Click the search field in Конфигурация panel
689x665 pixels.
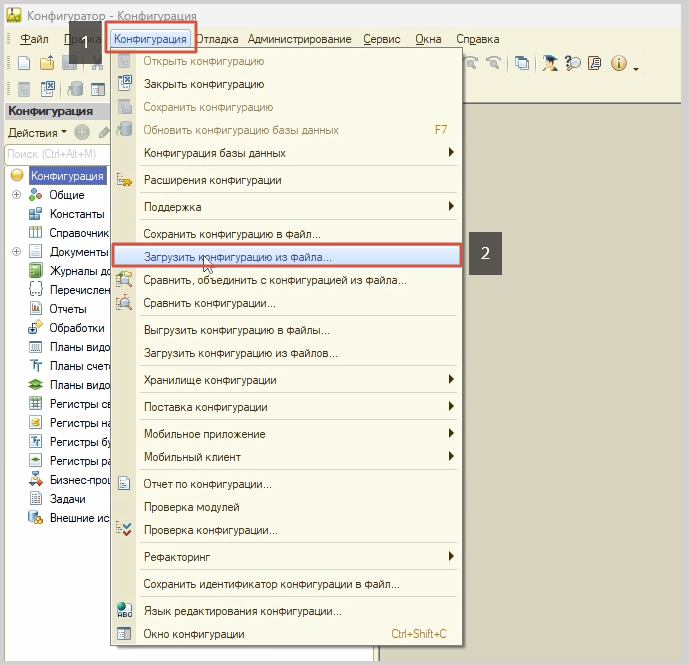coord(55,154)
